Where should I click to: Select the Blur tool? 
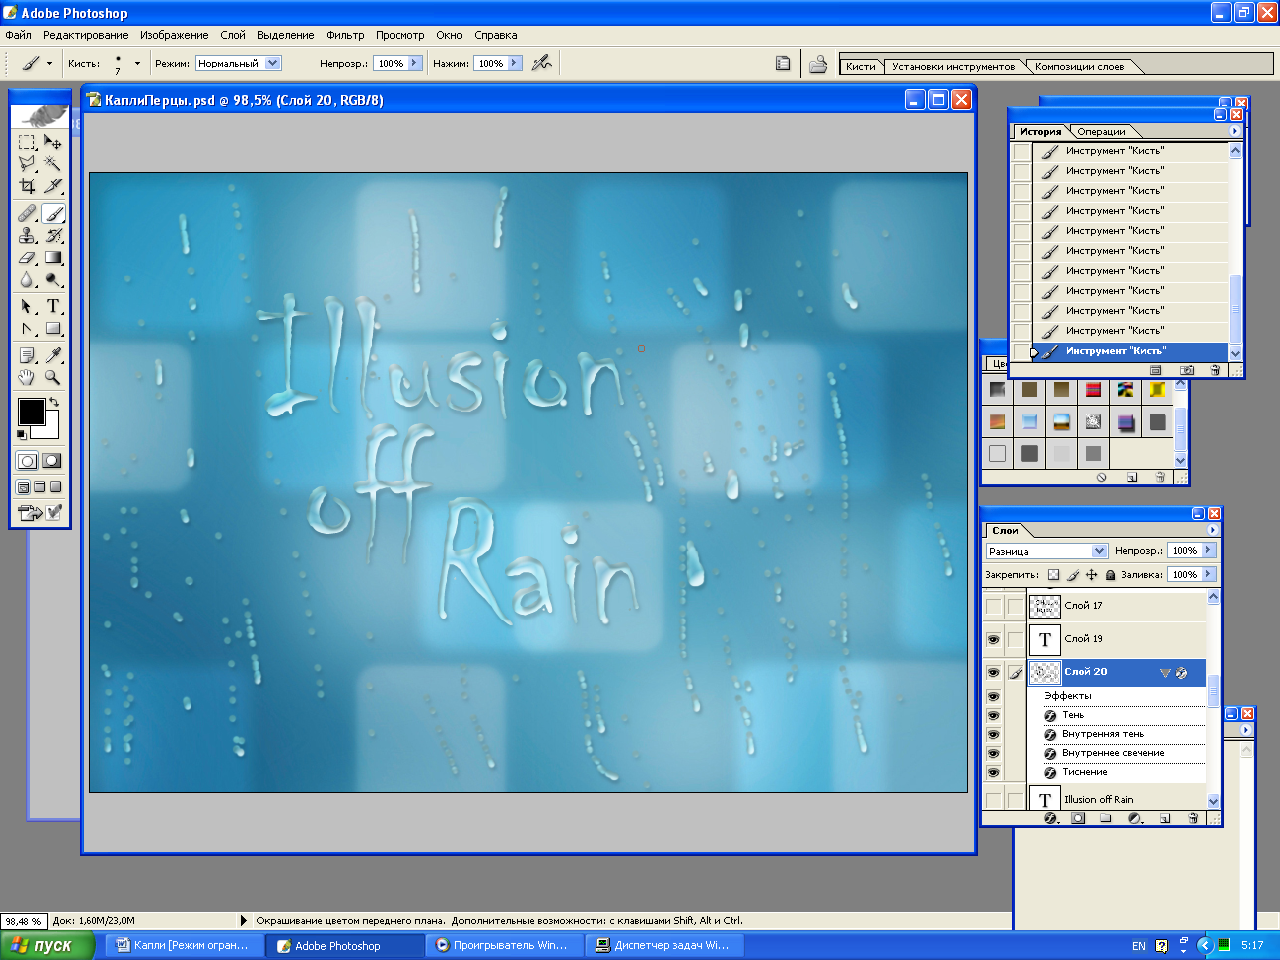[27, 279]
